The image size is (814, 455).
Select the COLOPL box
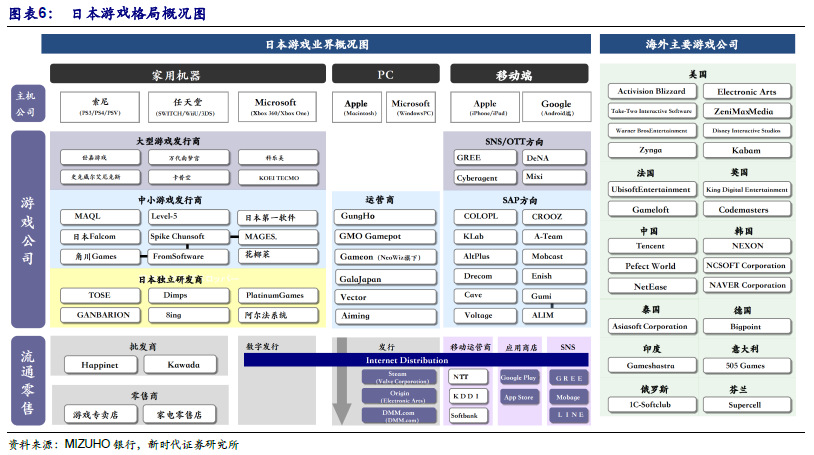click(485, 217)
